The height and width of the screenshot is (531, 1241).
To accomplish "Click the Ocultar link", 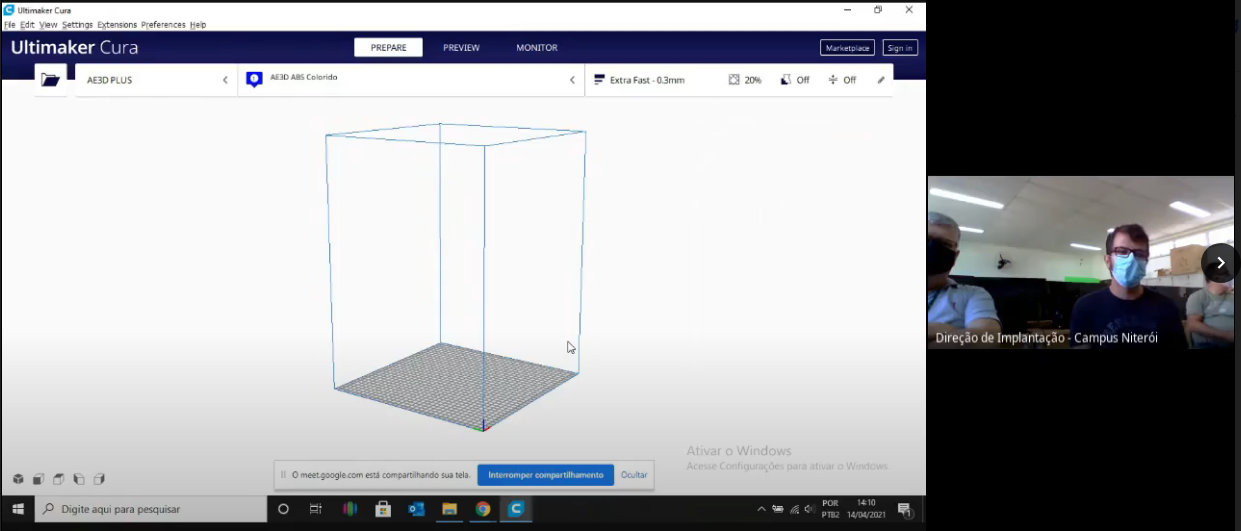I will [634, 475].
